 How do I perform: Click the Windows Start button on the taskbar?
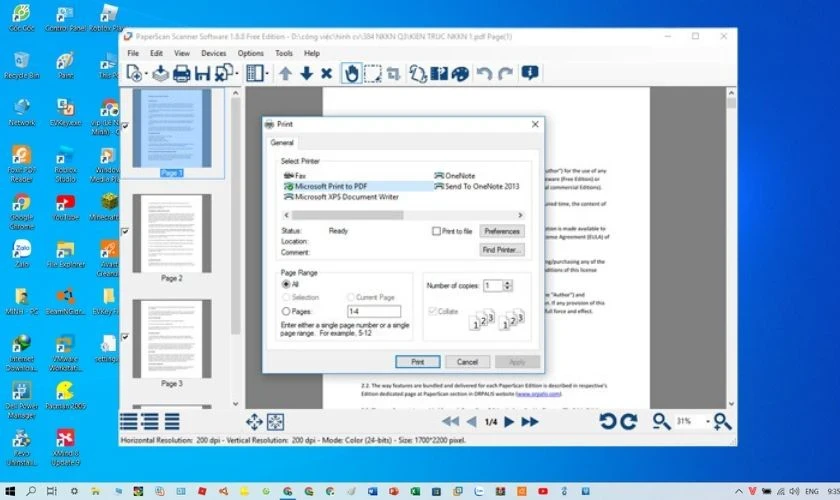click(10, 491)
